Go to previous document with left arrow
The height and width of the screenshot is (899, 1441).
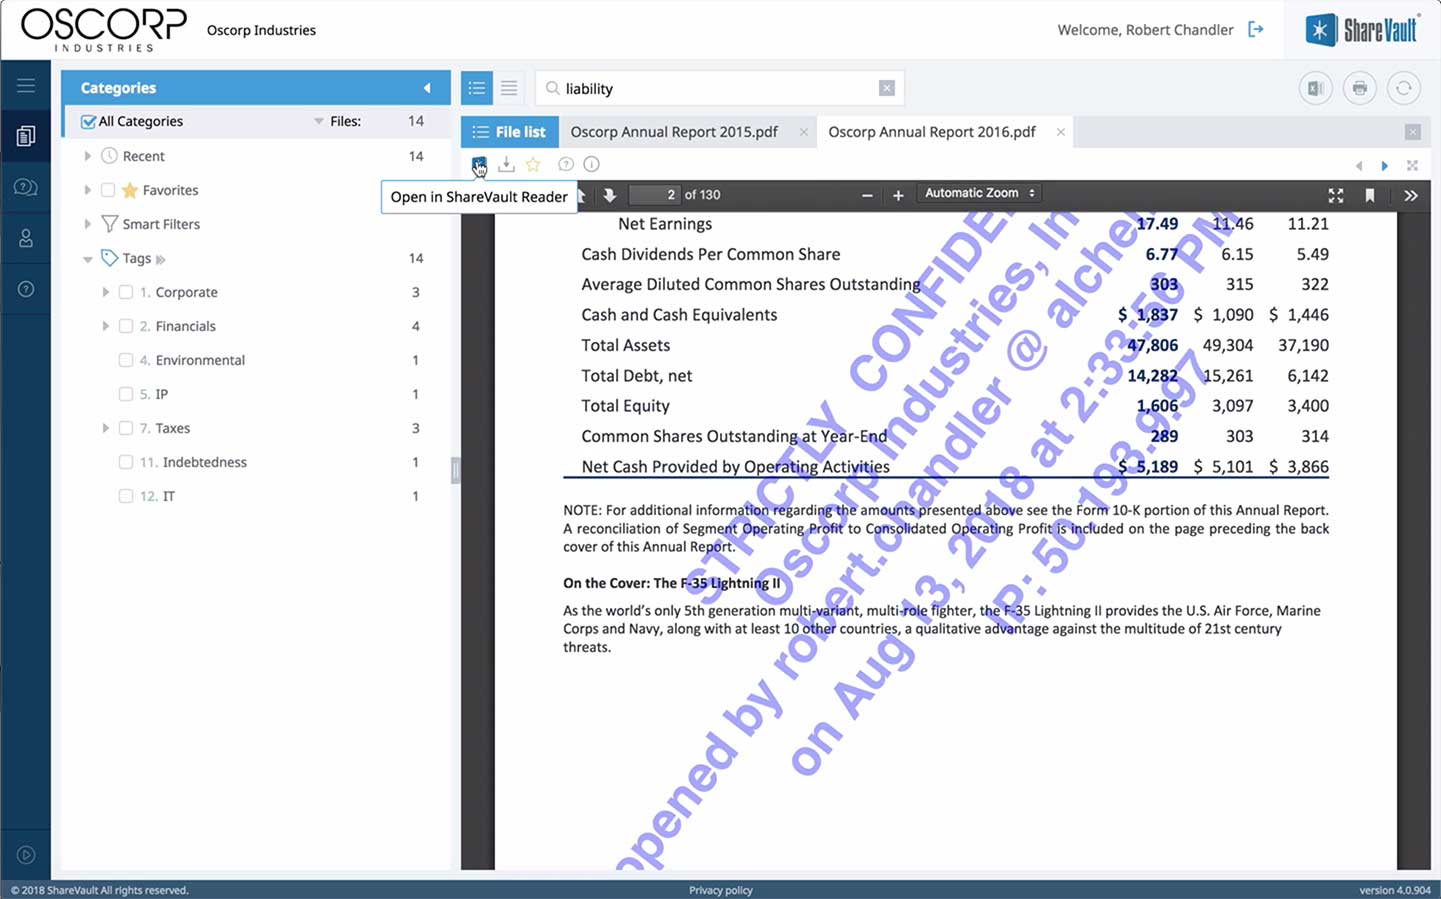1359,165
